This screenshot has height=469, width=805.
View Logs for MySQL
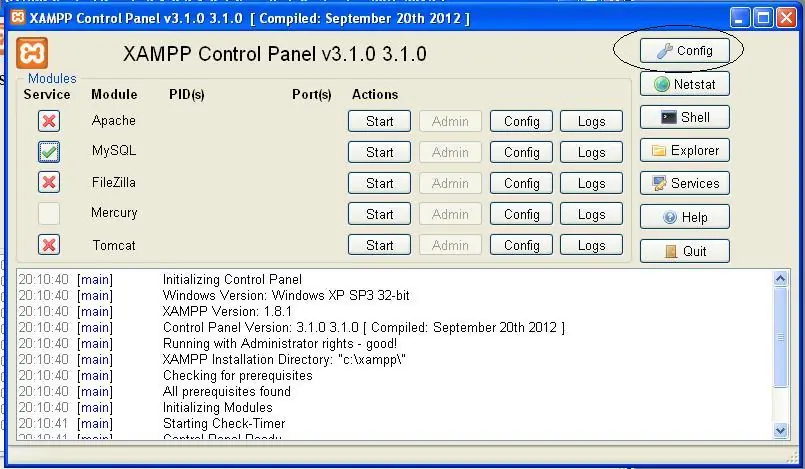pyautogui.click(x=591, y=152)
